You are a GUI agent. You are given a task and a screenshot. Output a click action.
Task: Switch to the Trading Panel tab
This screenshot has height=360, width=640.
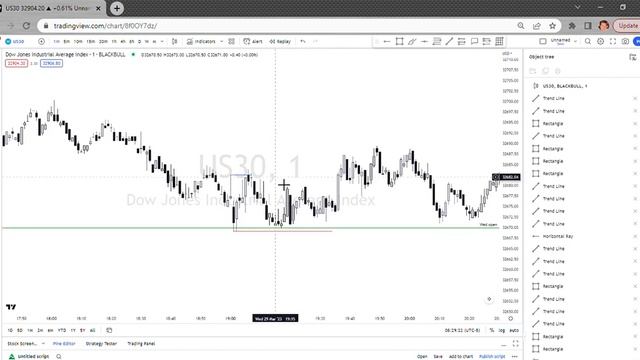pyautogui.click(x=141, y=344)
